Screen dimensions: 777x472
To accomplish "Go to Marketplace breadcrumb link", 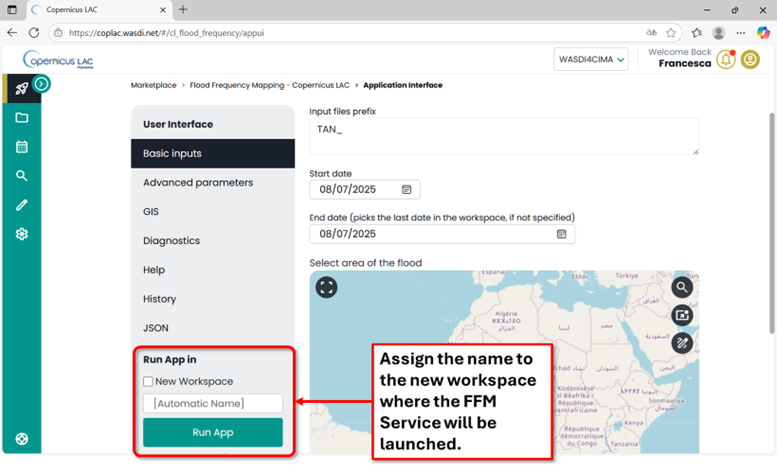I will click(x=154, y=85).
